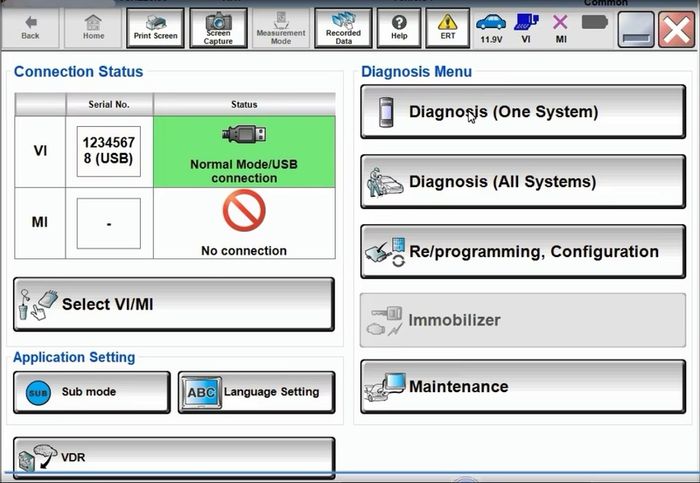The width and height of the screenshot is (700, 483).
Task: Click the "No connection" status text
Action: click(x=244, y=251)
